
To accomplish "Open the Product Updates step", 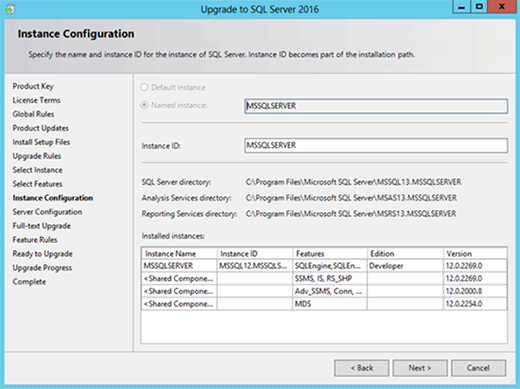I will click(41, 128).
